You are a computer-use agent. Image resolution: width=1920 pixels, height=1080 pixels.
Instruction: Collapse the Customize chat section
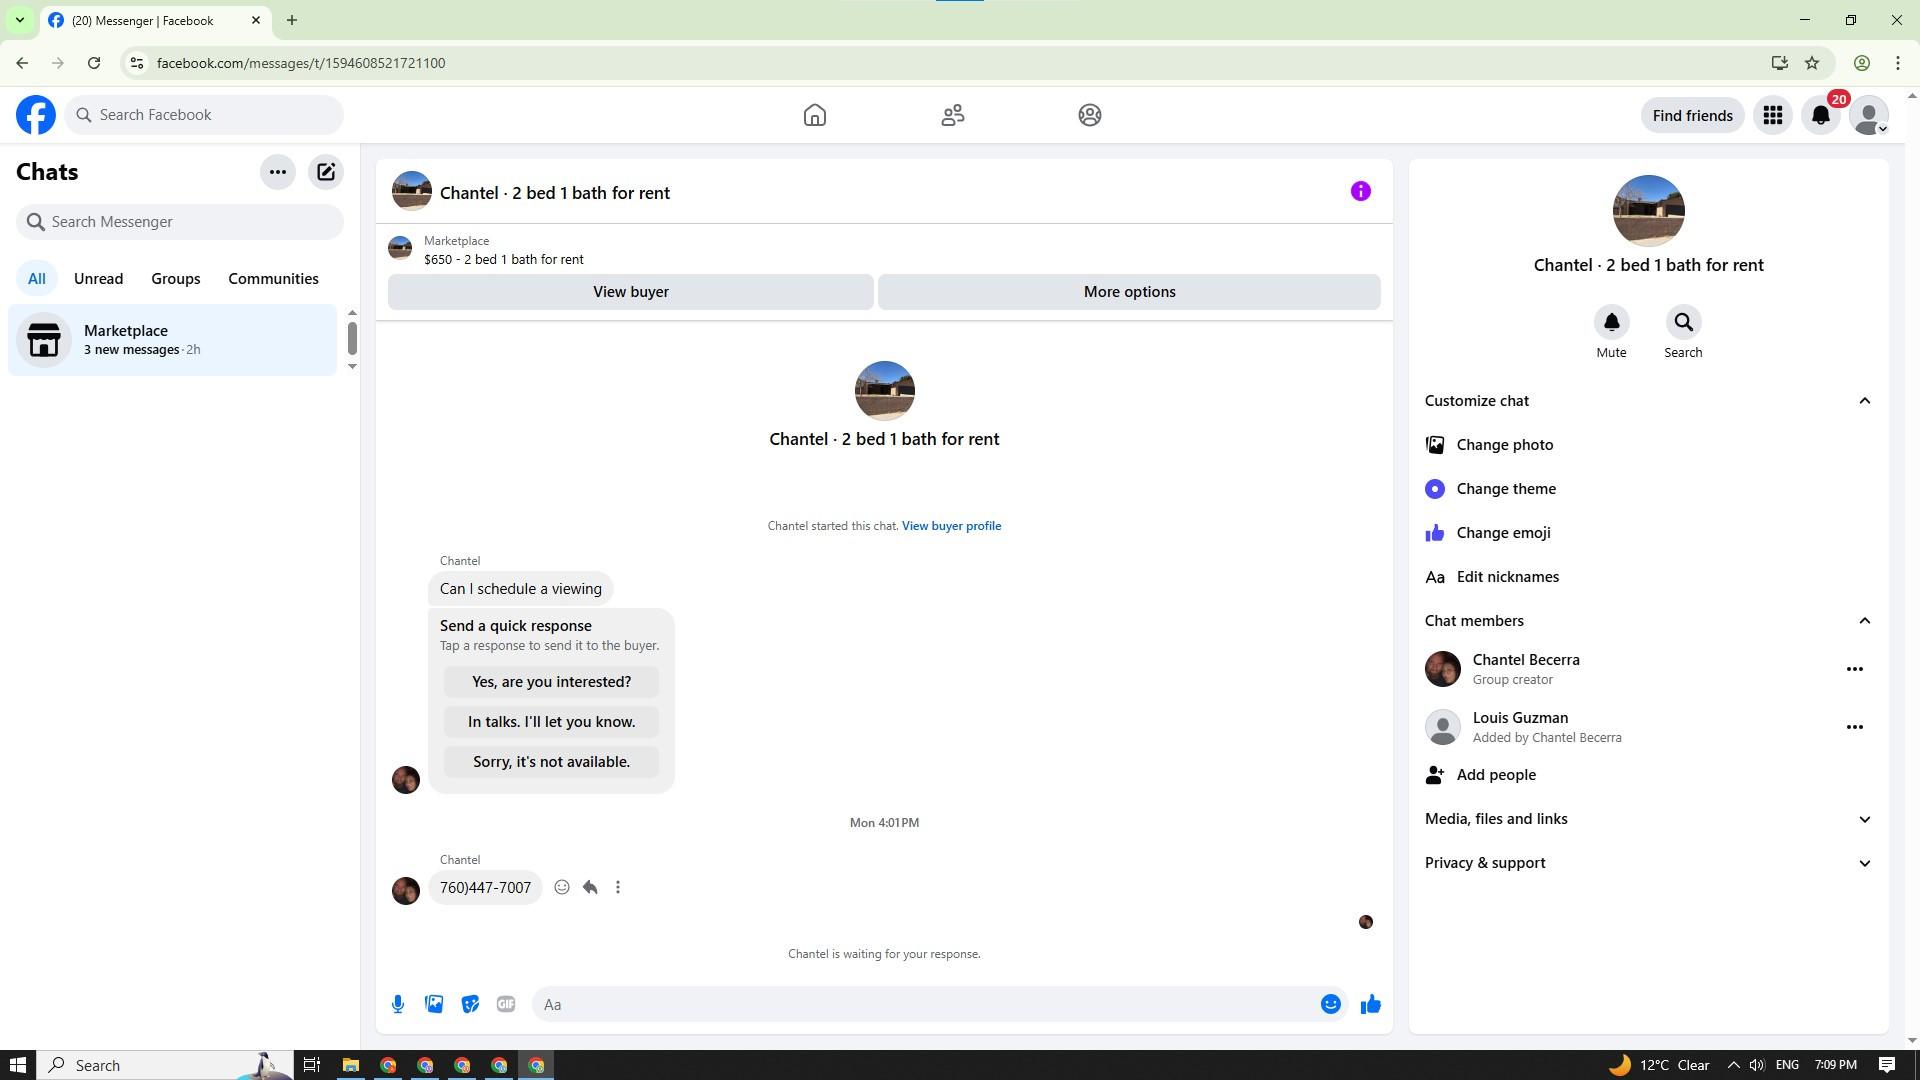coord(1864,401)
